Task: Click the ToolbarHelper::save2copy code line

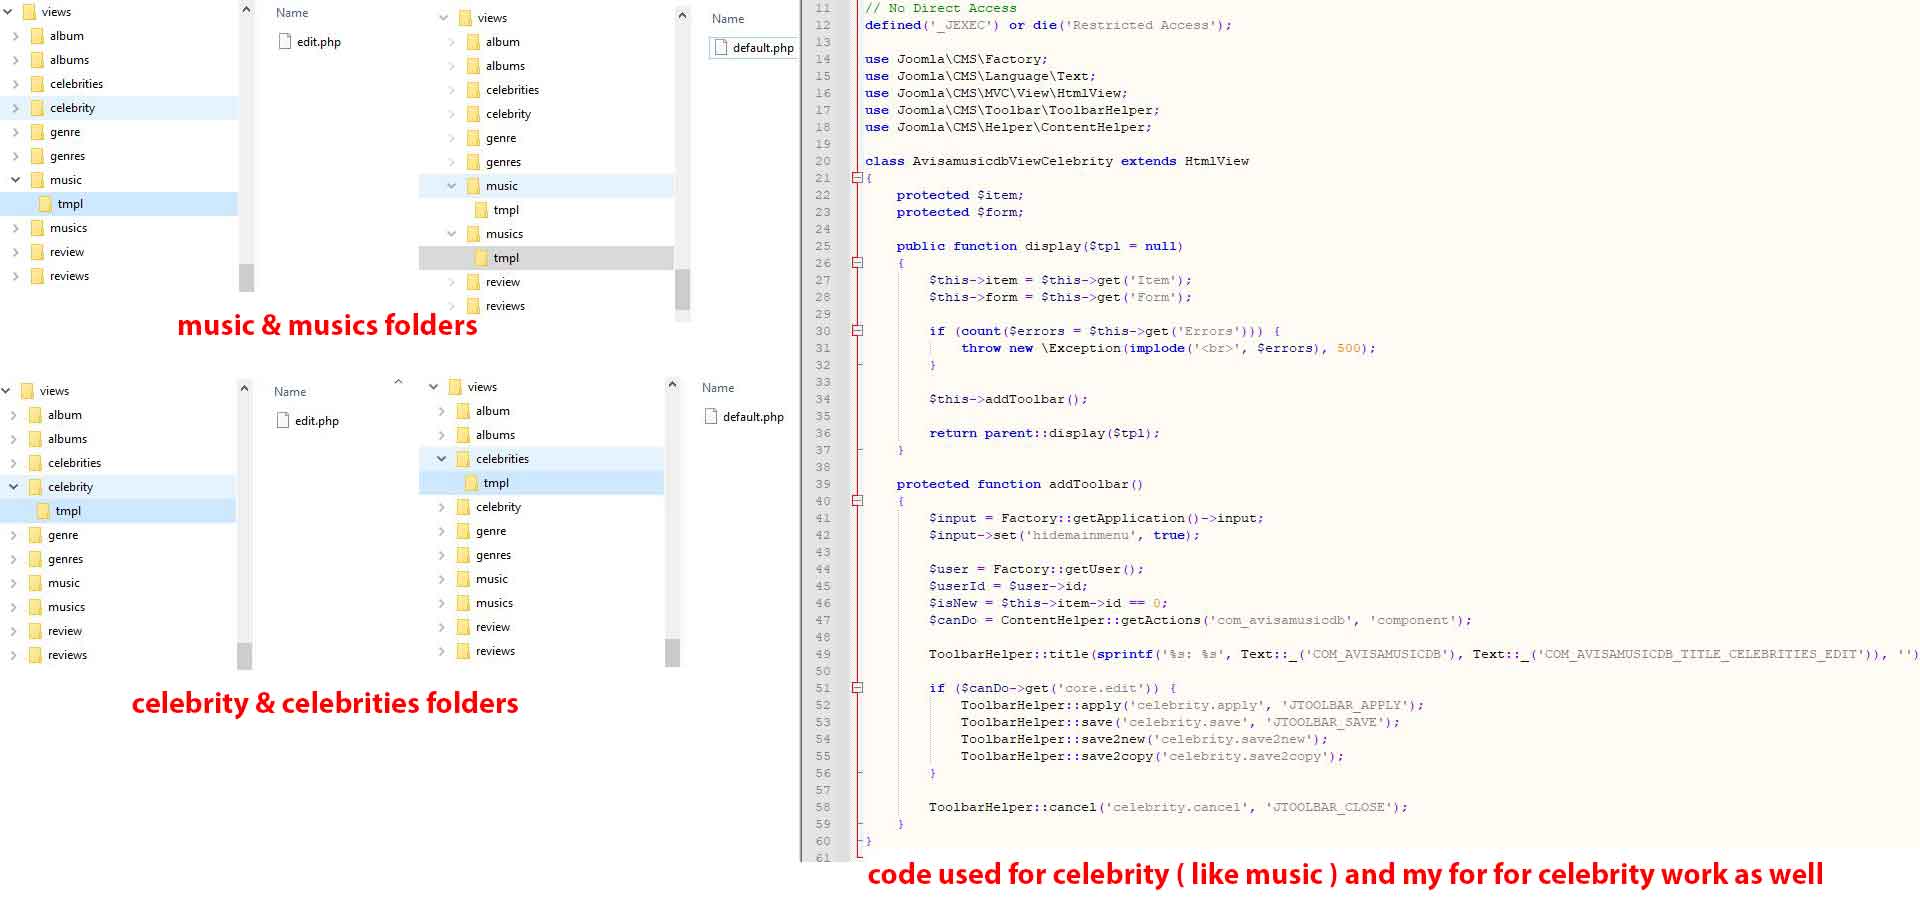Action: pos(1152,756)
